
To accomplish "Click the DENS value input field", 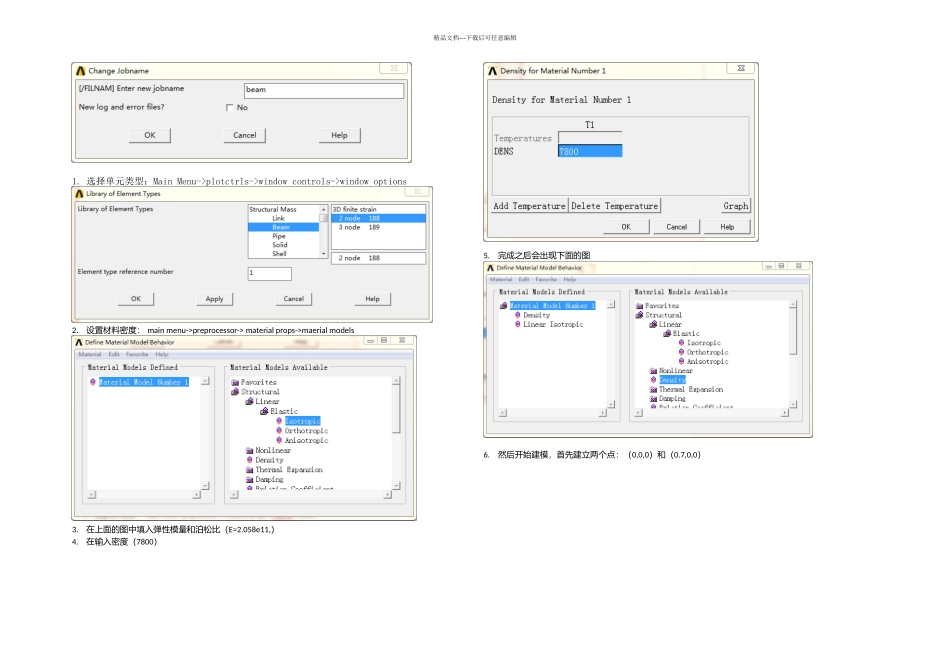I will 590,151.
